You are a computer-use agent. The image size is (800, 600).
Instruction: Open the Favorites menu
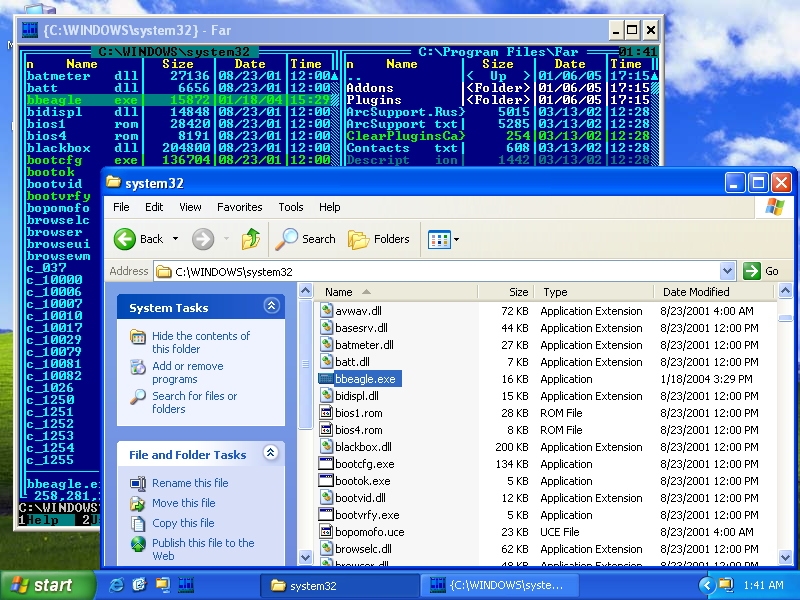pyautogui.click(x=239, y=207)
